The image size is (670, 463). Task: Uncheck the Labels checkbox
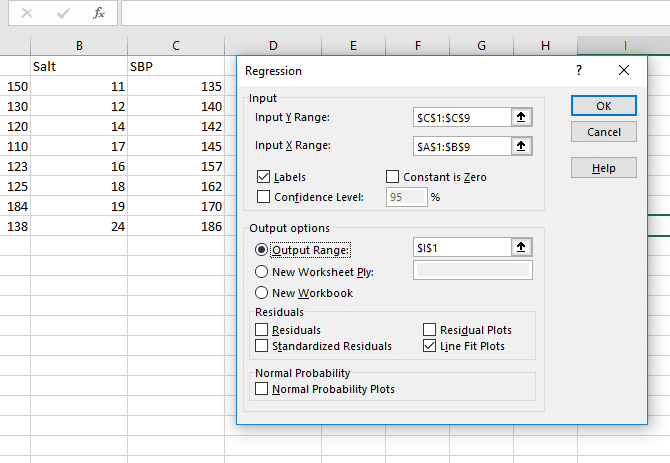(263, 176)
